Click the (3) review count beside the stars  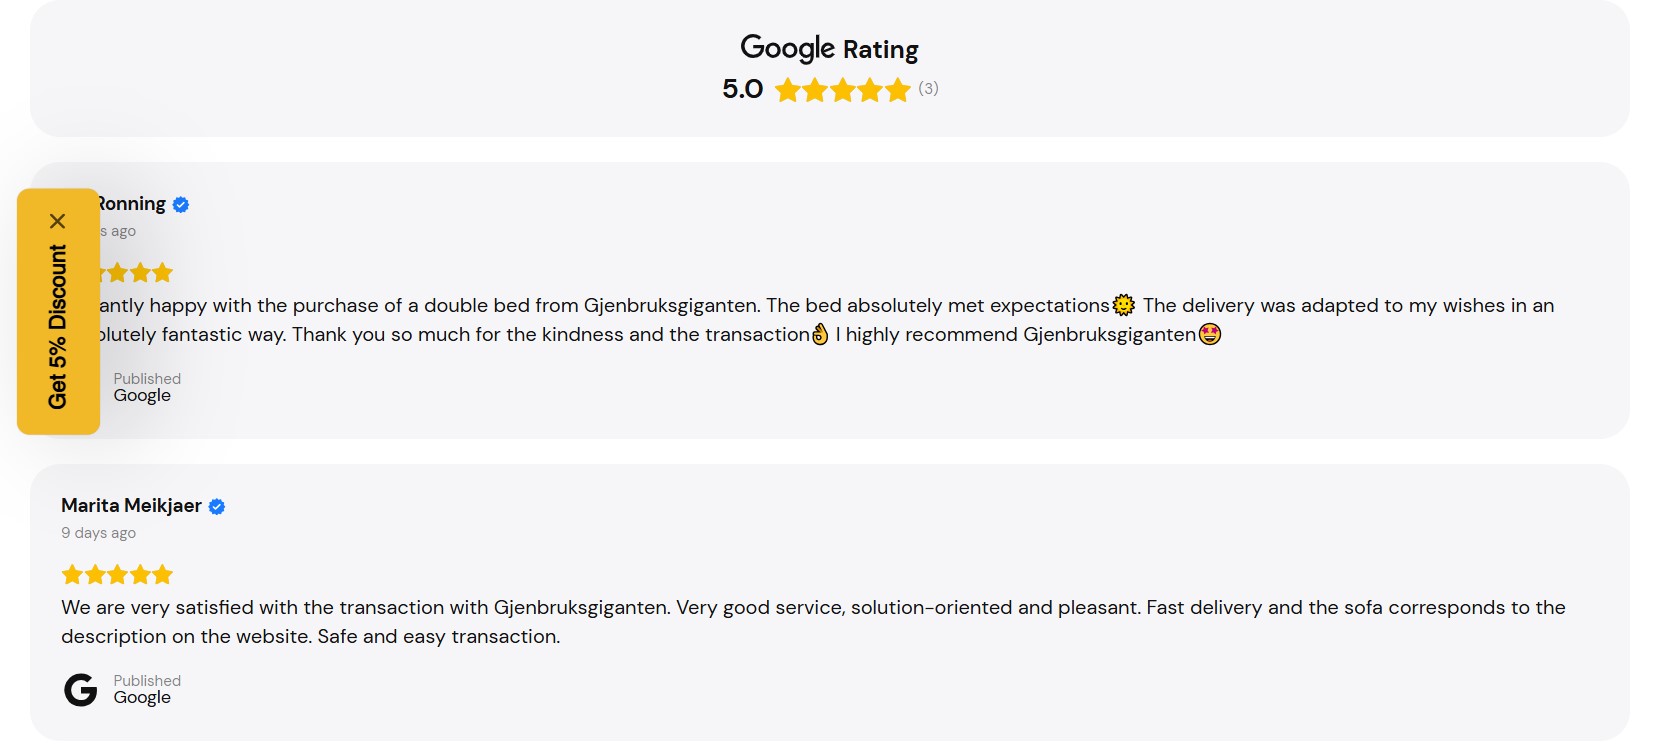click(x=930, y=89)
